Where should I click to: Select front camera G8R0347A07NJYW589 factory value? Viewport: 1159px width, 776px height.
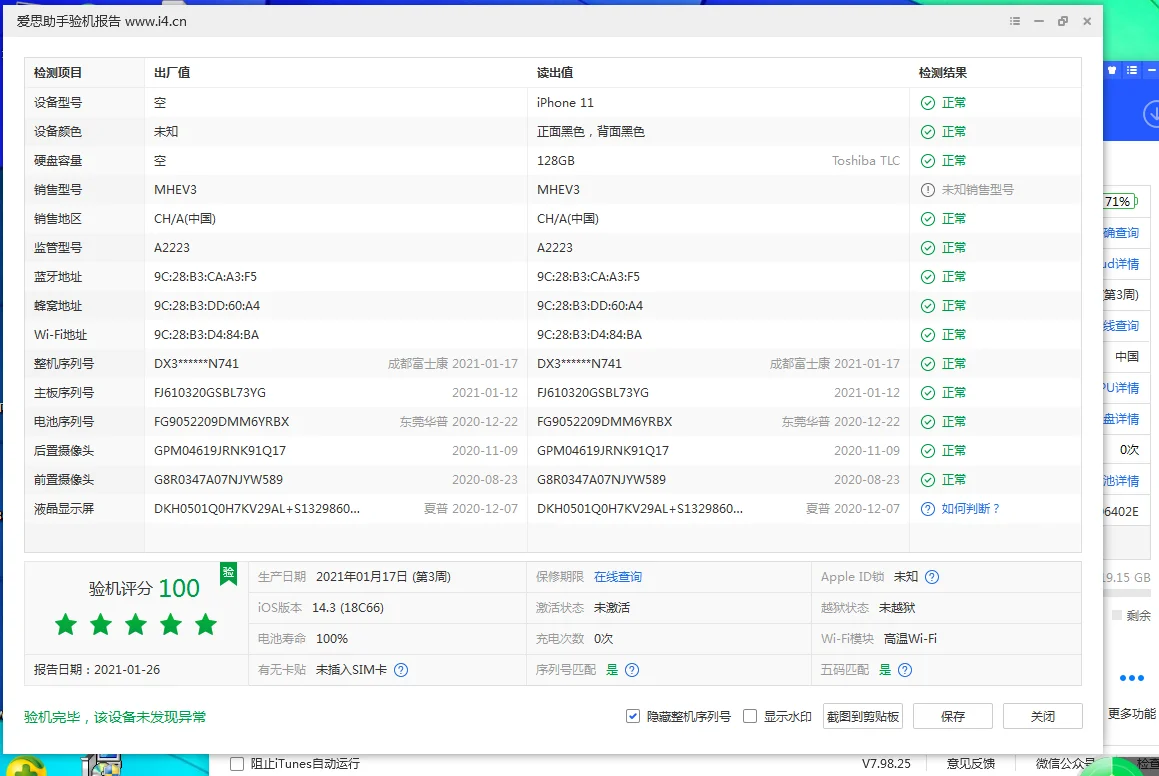coord(218,480)
